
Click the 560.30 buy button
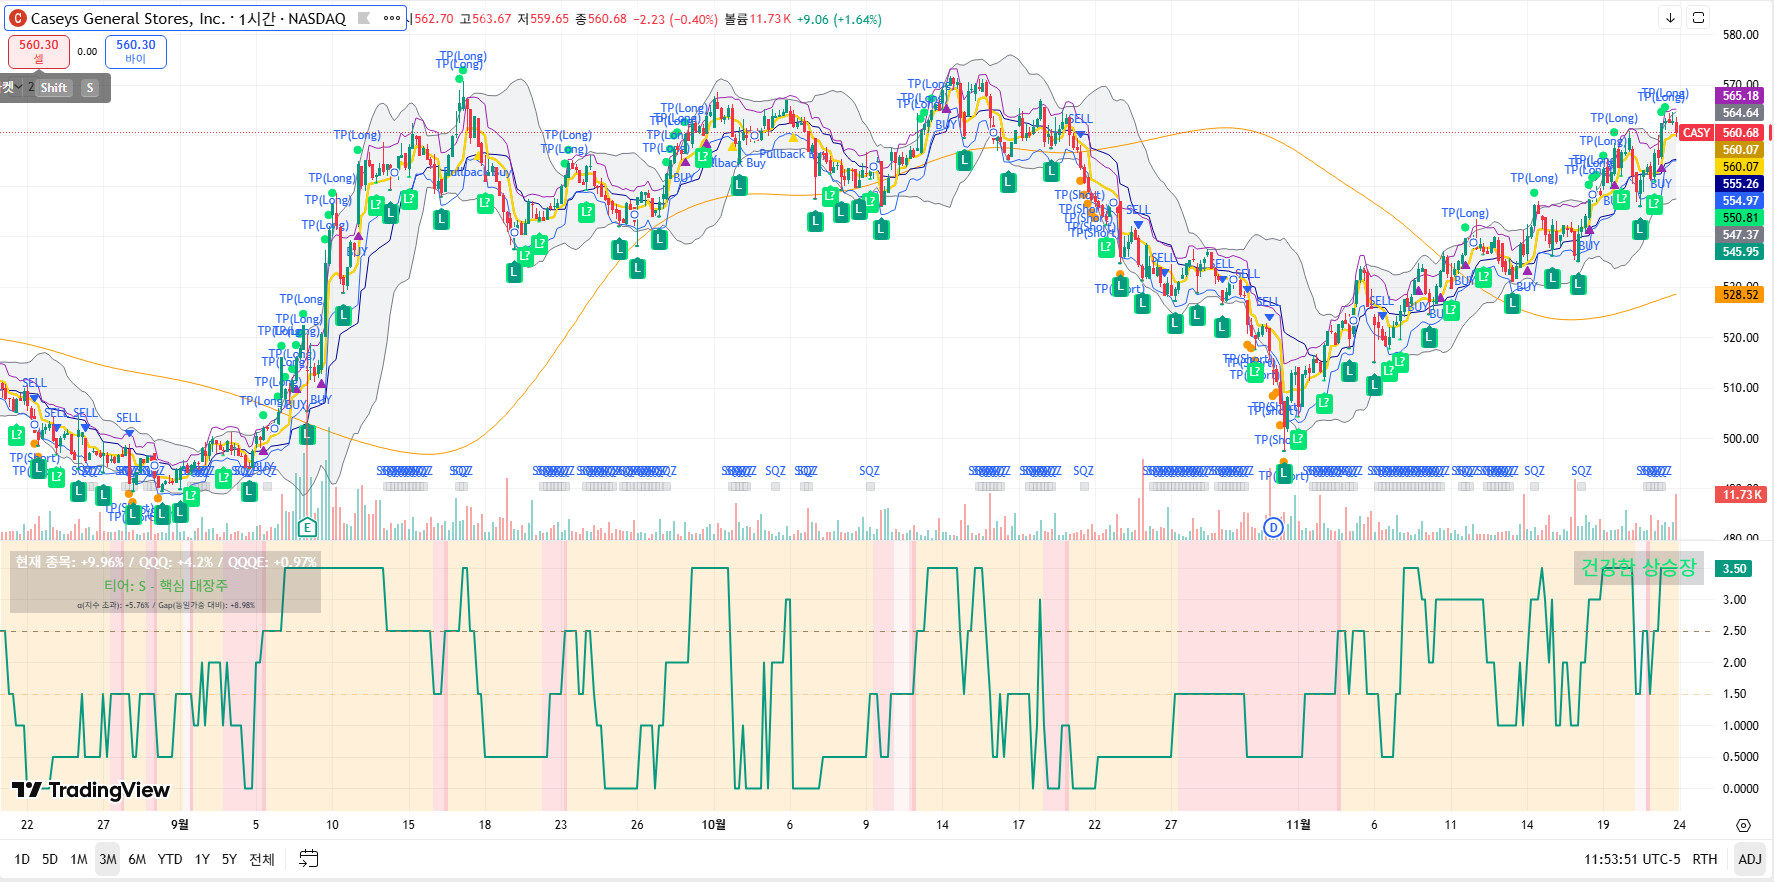136,51
